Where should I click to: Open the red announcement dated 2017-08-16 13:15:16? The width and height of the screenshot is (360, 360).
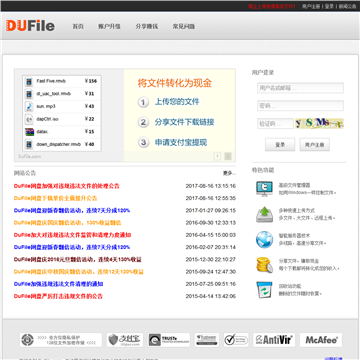(x=67, y=186)
